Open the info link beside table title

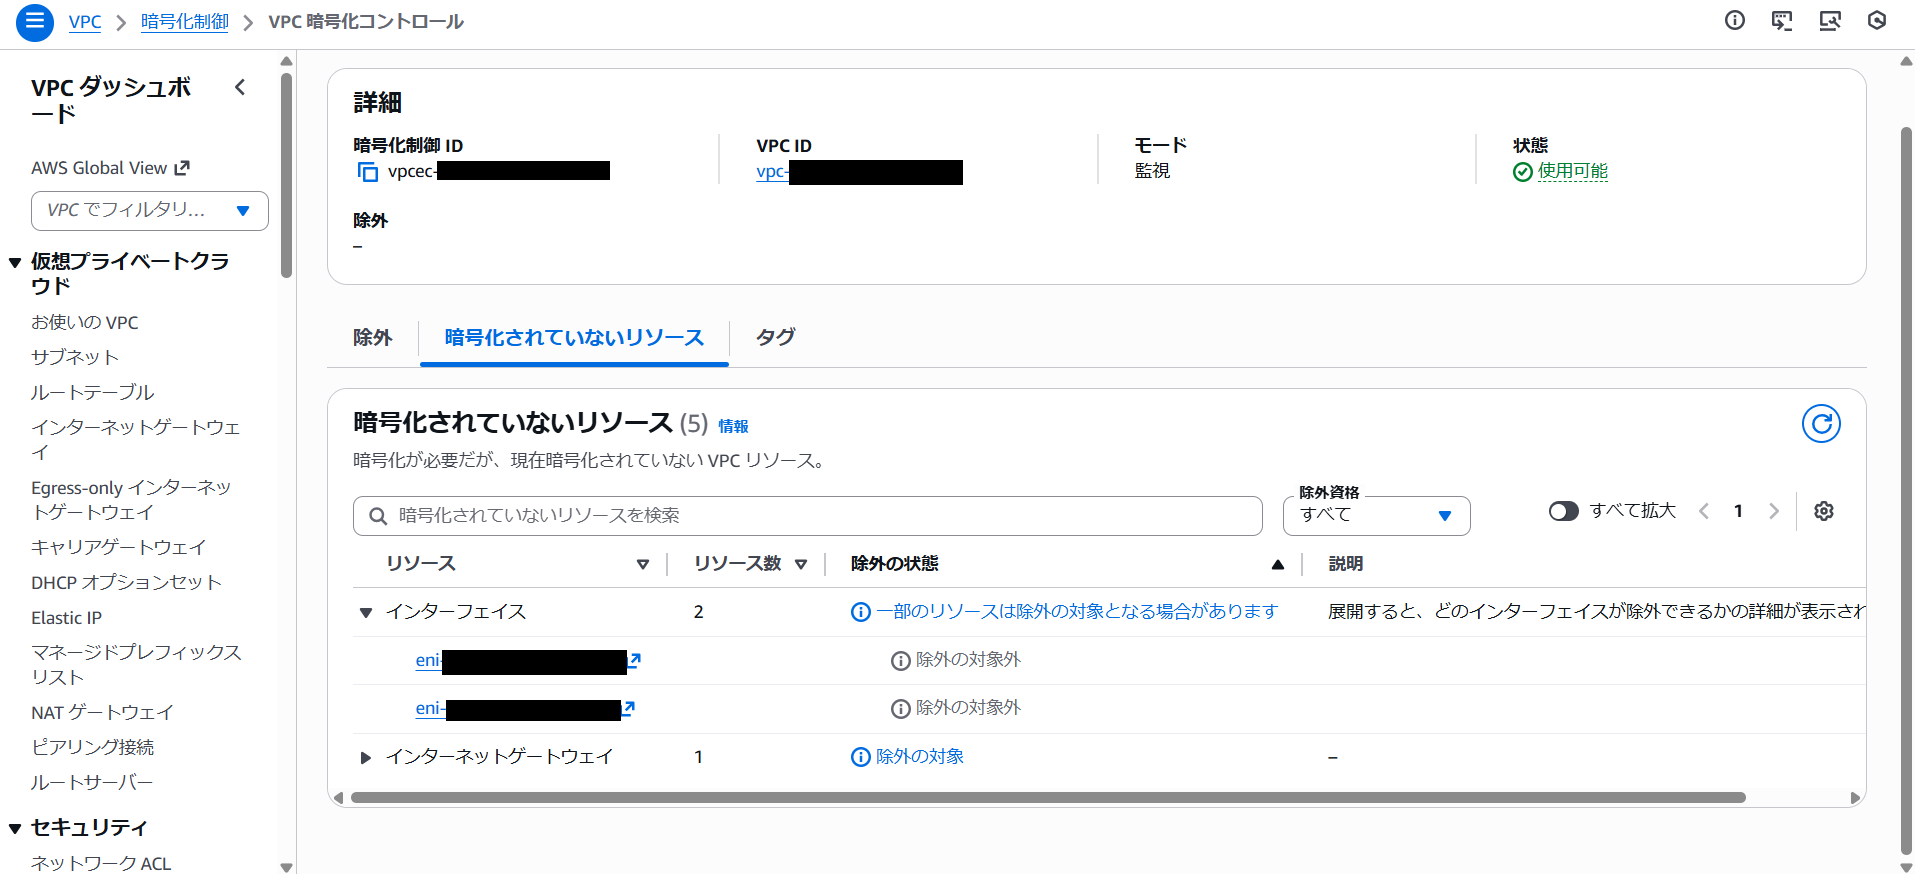point(733,426)
